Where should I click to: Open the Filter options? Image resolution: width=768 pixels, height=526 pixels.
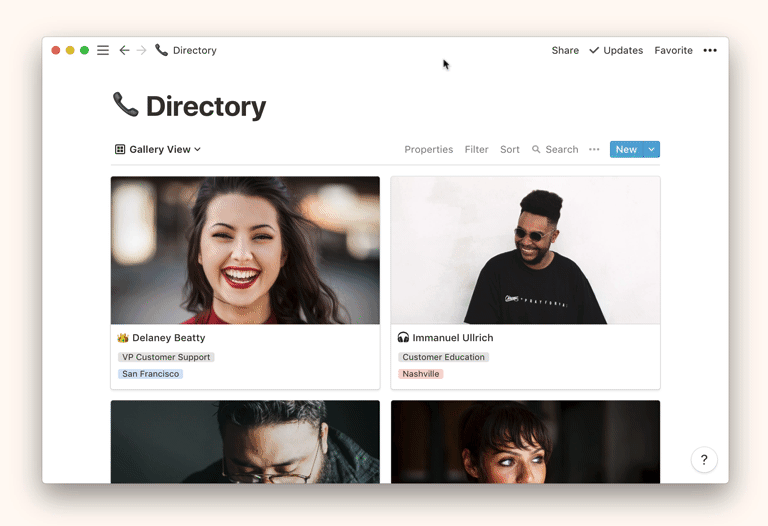pyautogui.click(x=476, y=149)
